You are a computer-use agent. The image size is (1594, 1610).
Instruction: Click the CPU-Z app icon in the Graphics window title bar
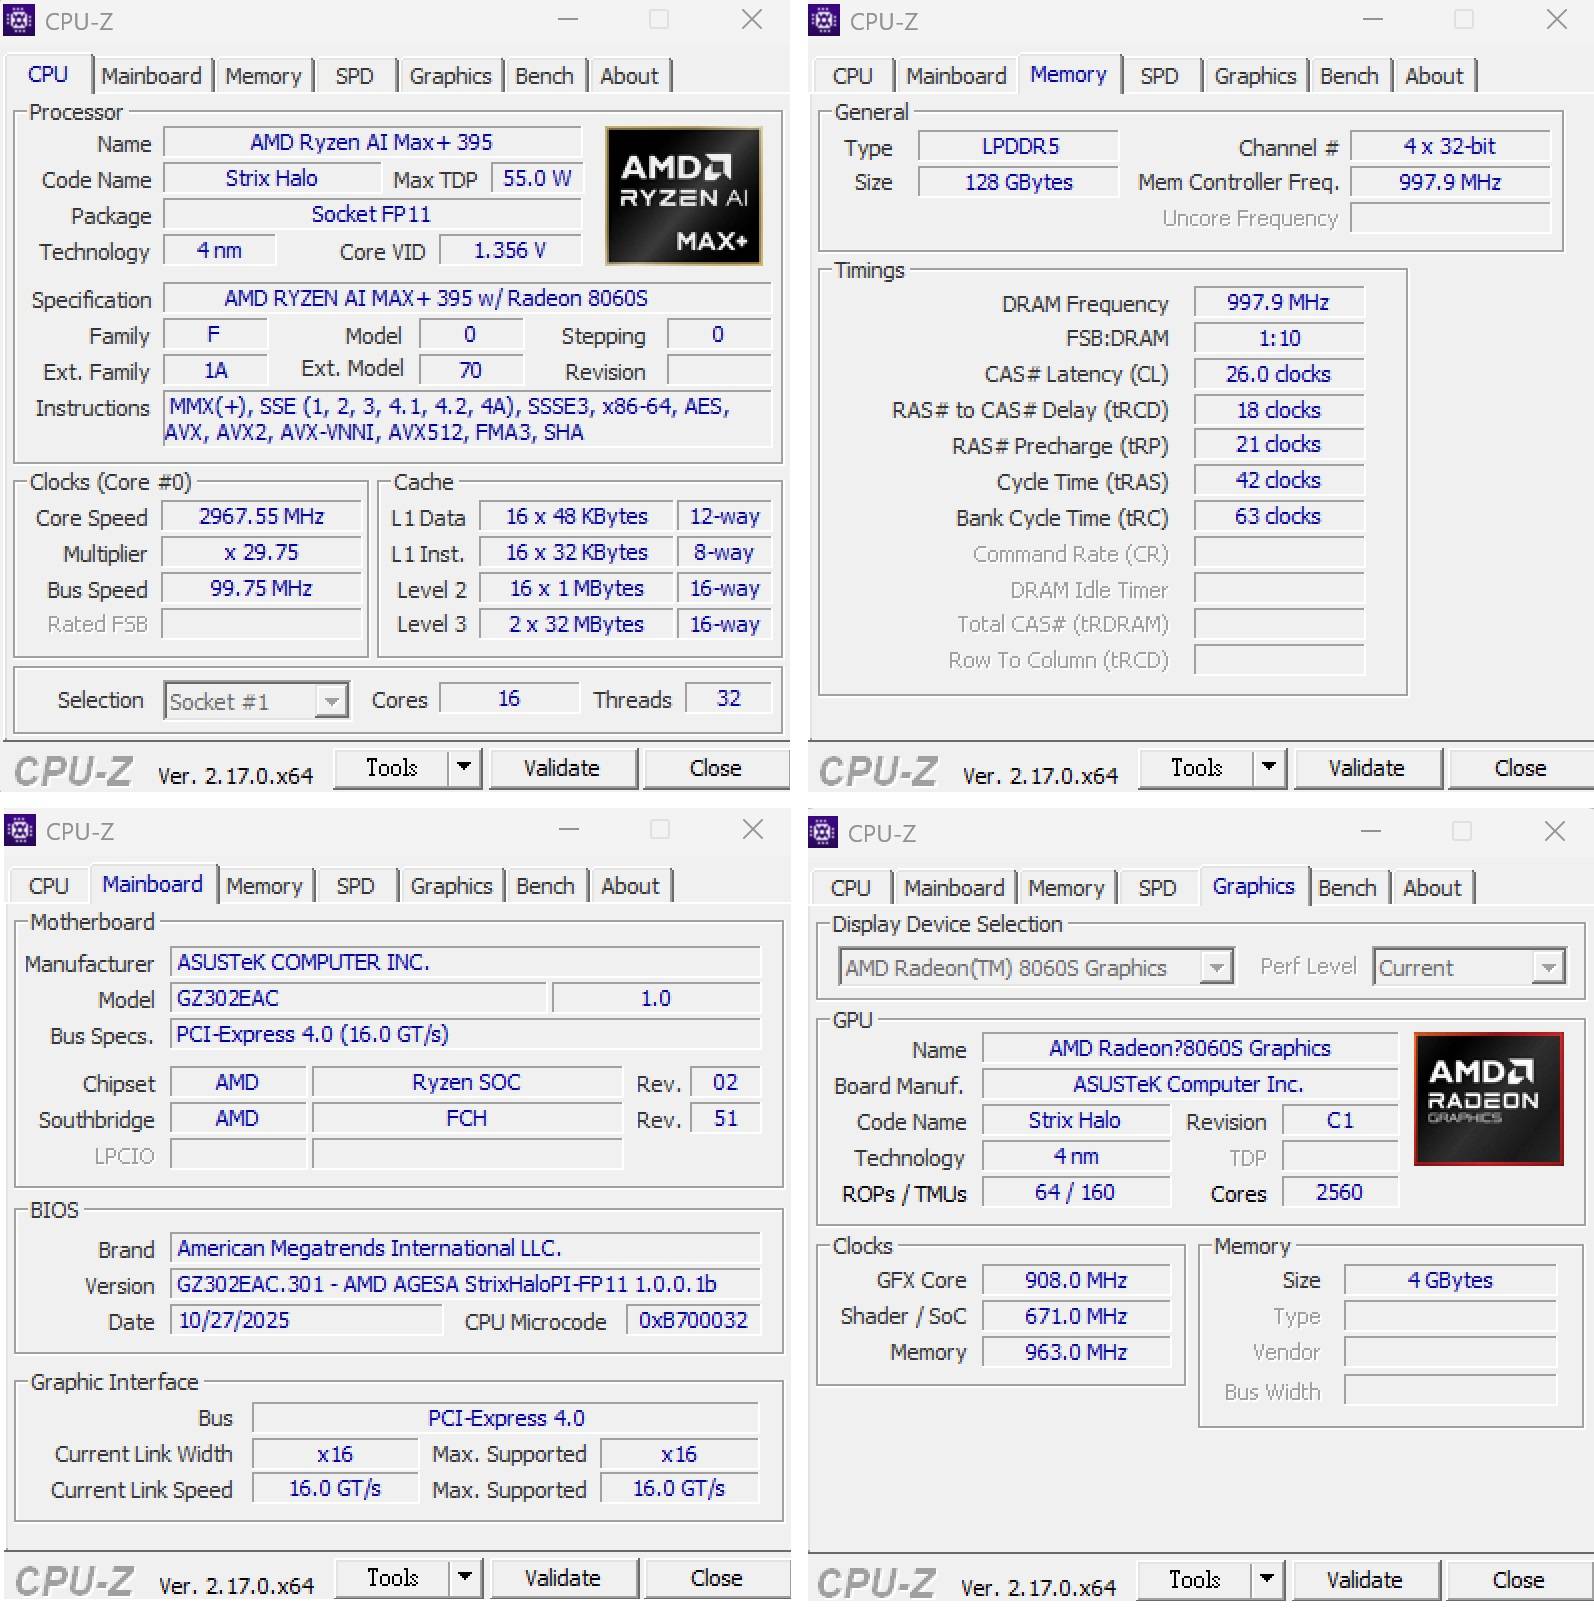point(822,832)
